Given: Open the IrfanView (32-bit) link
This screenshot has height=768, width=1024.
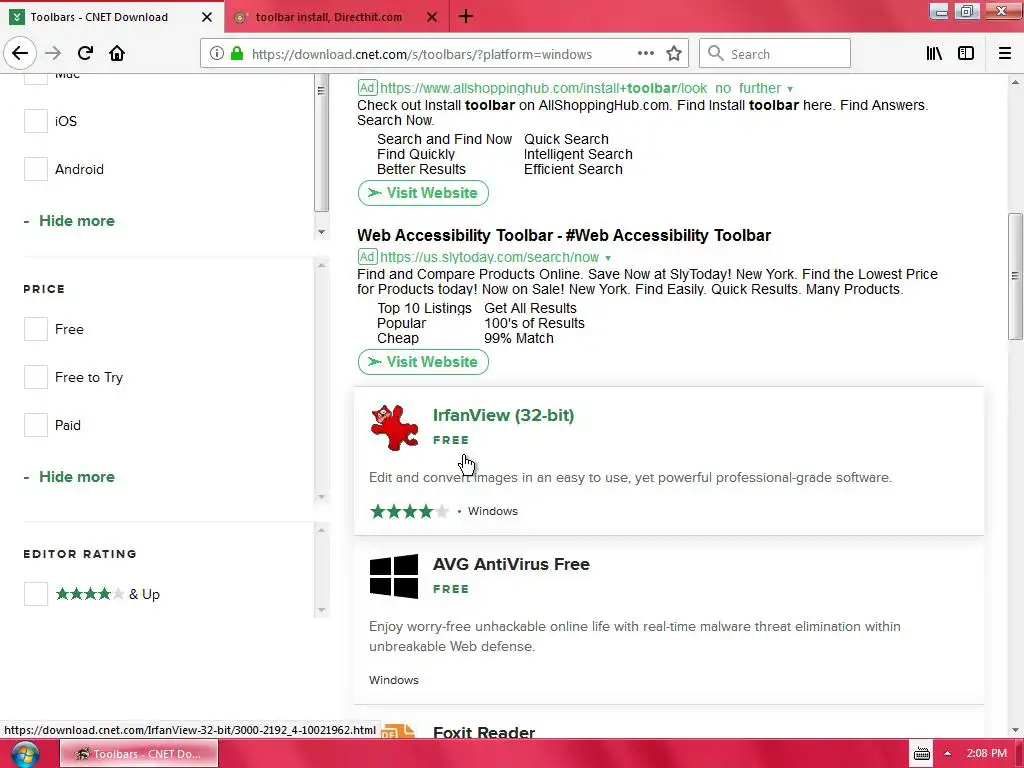Looking at the screenshot, I should [504, 415].
